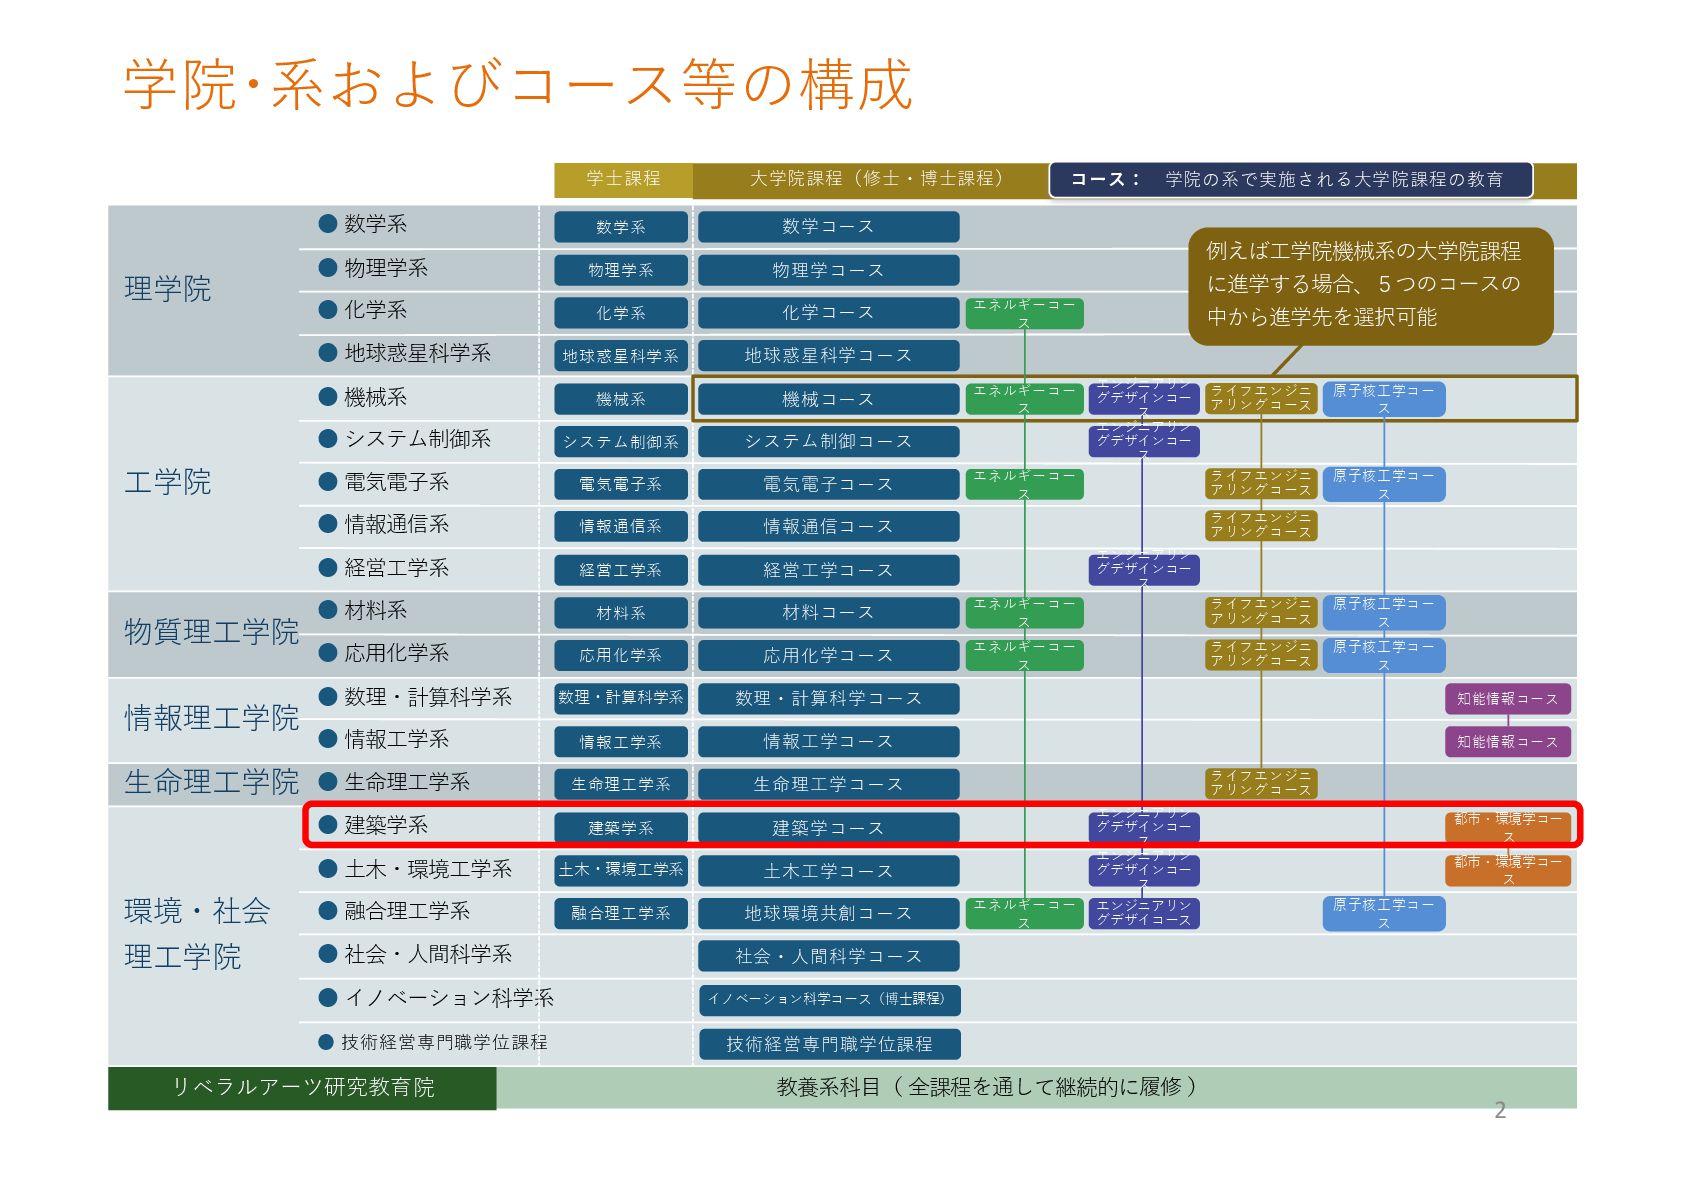Click the 建築学コース box
This screenshot has width=1684, height=1190.
pyautogui.click(x=828, y=828)
